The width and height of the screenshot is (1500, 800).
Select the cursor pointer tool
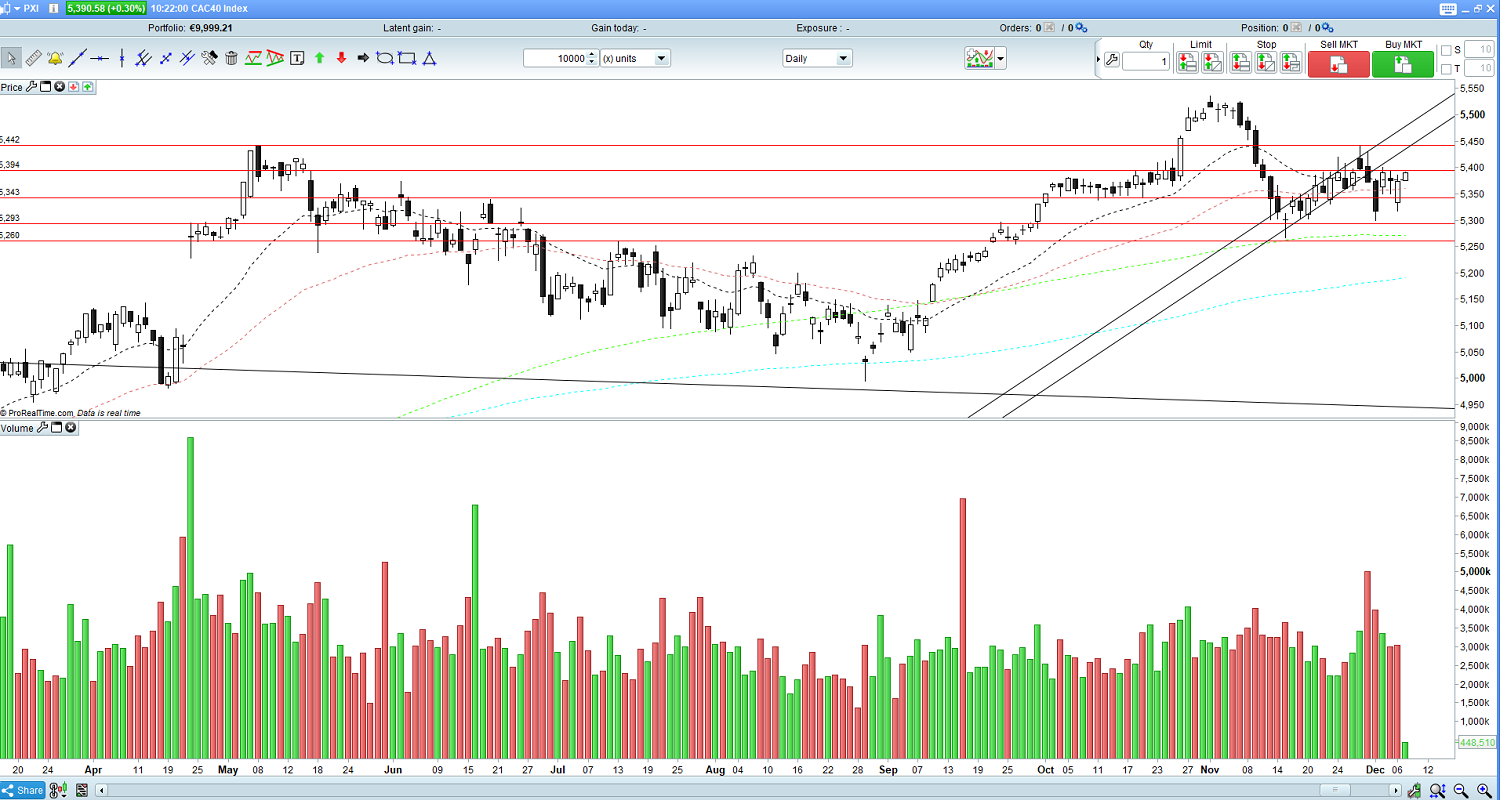click(x=11, y=58)
